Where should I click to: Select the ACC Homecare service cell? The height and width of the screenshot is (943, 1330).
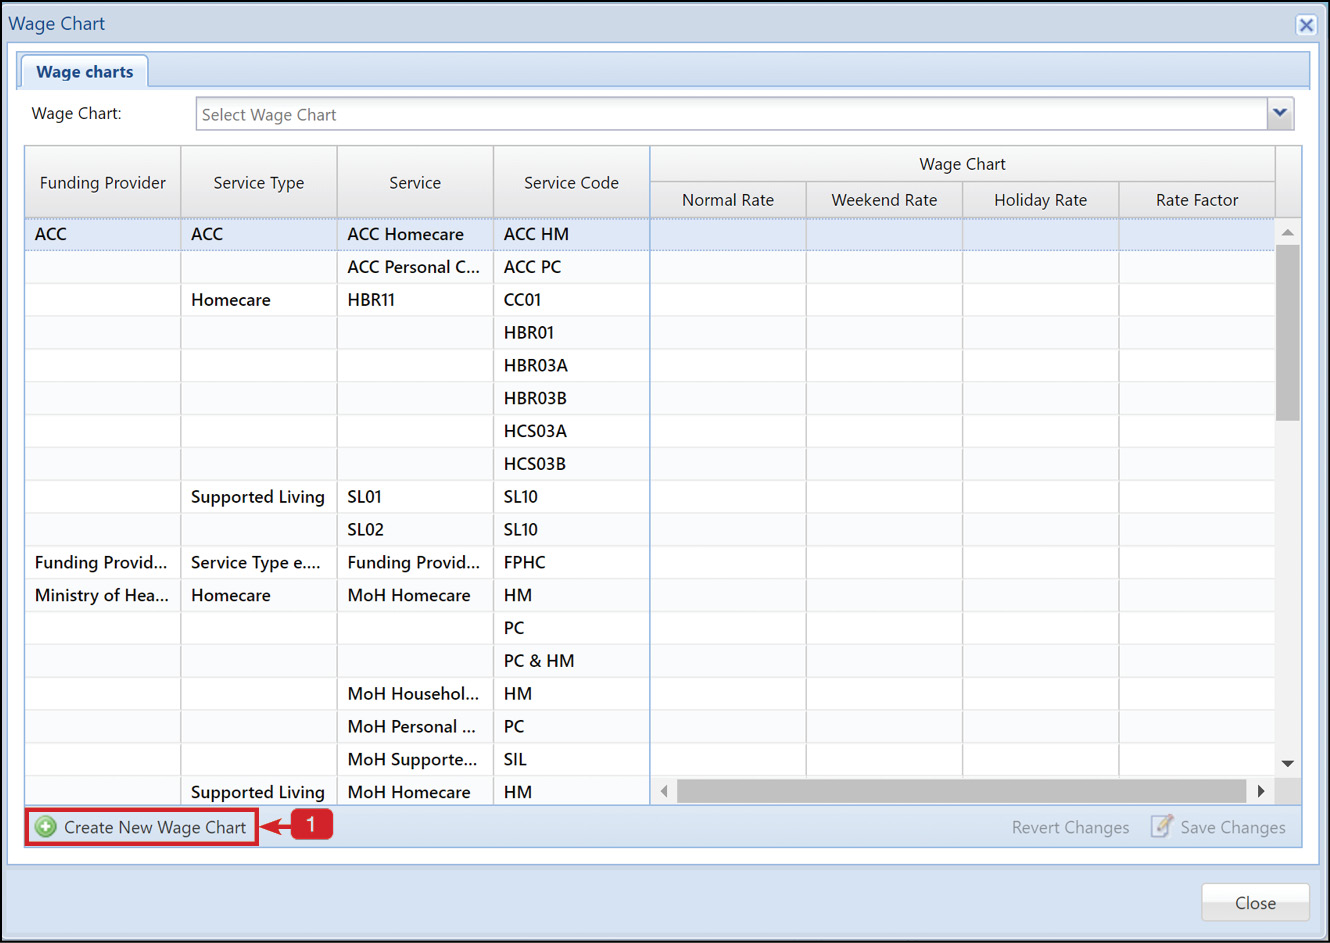(x=415, y=234)
